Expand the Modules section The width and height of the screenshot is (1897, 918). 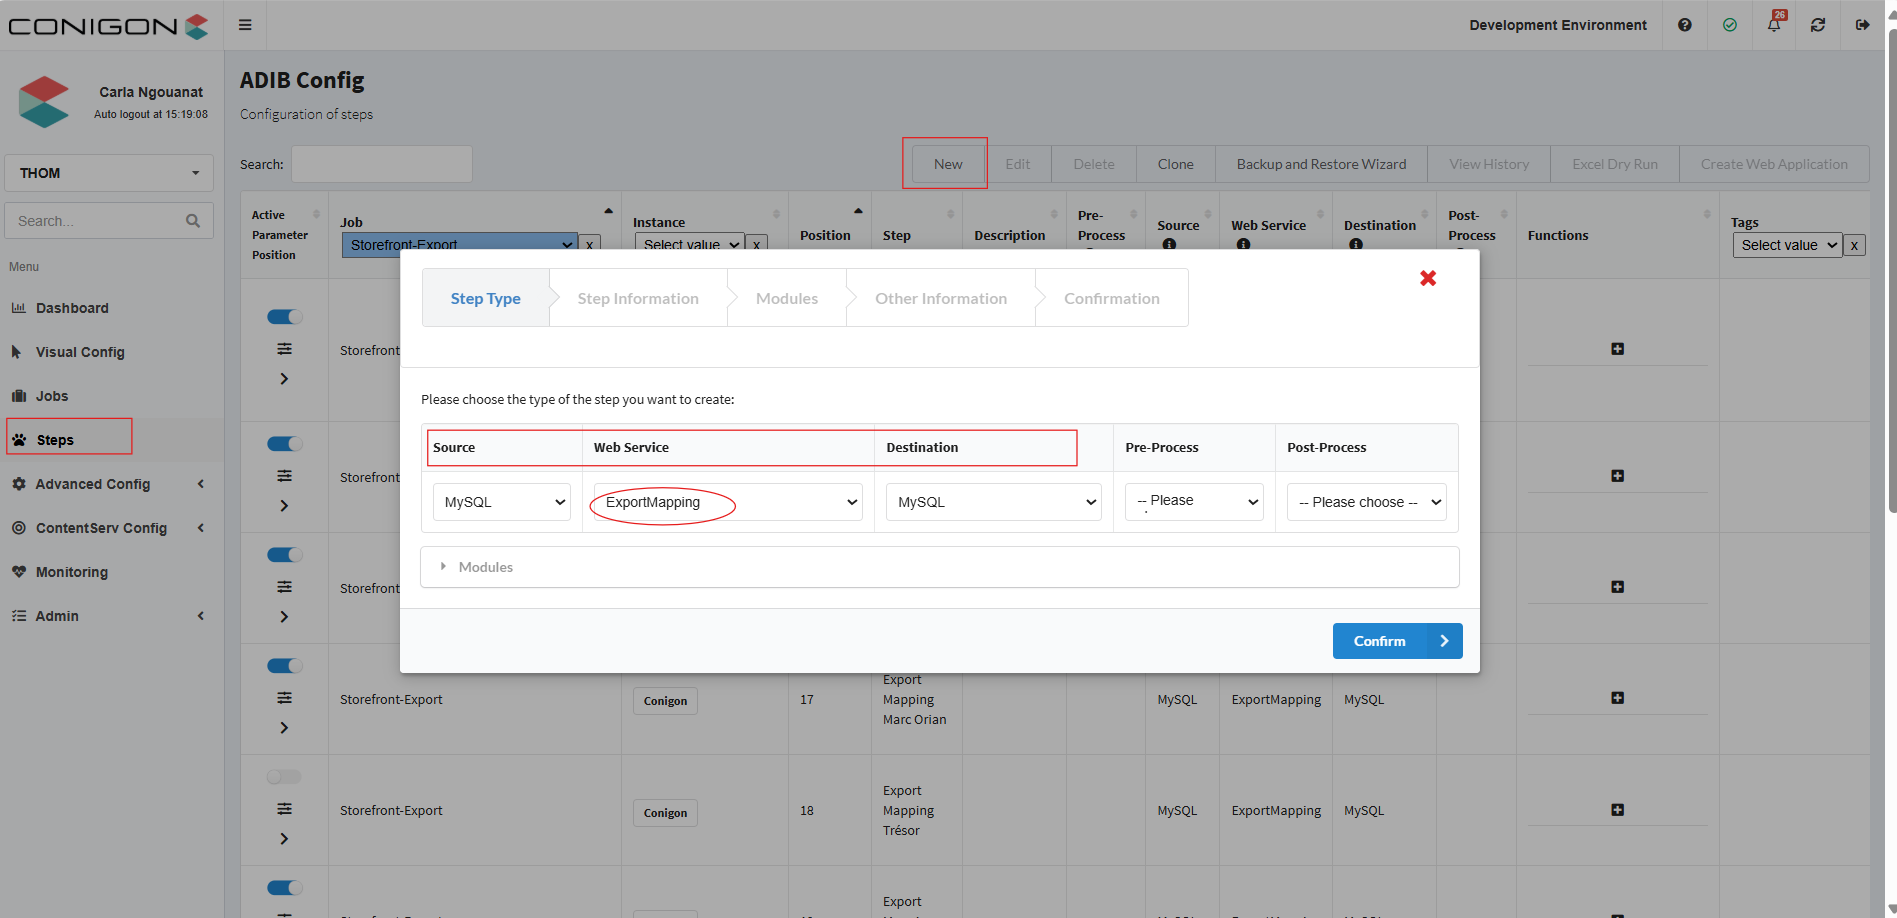pos(485,567)
